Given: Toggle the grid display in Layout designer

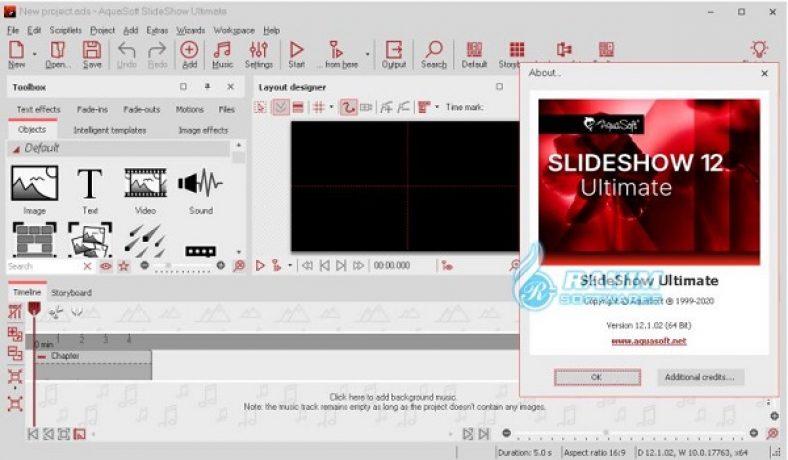Looking at the screenshot, I should pos(318,107).
